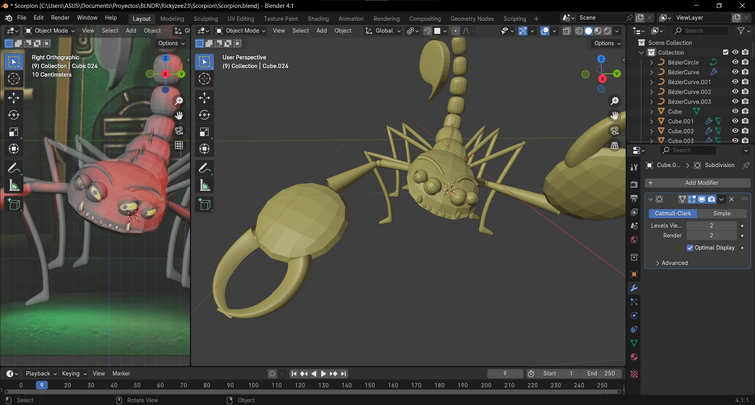Viewport: 755px width, 405px height.
Task: Switch to Rendered shading in User Perspective viewport
Action: click(x=608, y=31)
